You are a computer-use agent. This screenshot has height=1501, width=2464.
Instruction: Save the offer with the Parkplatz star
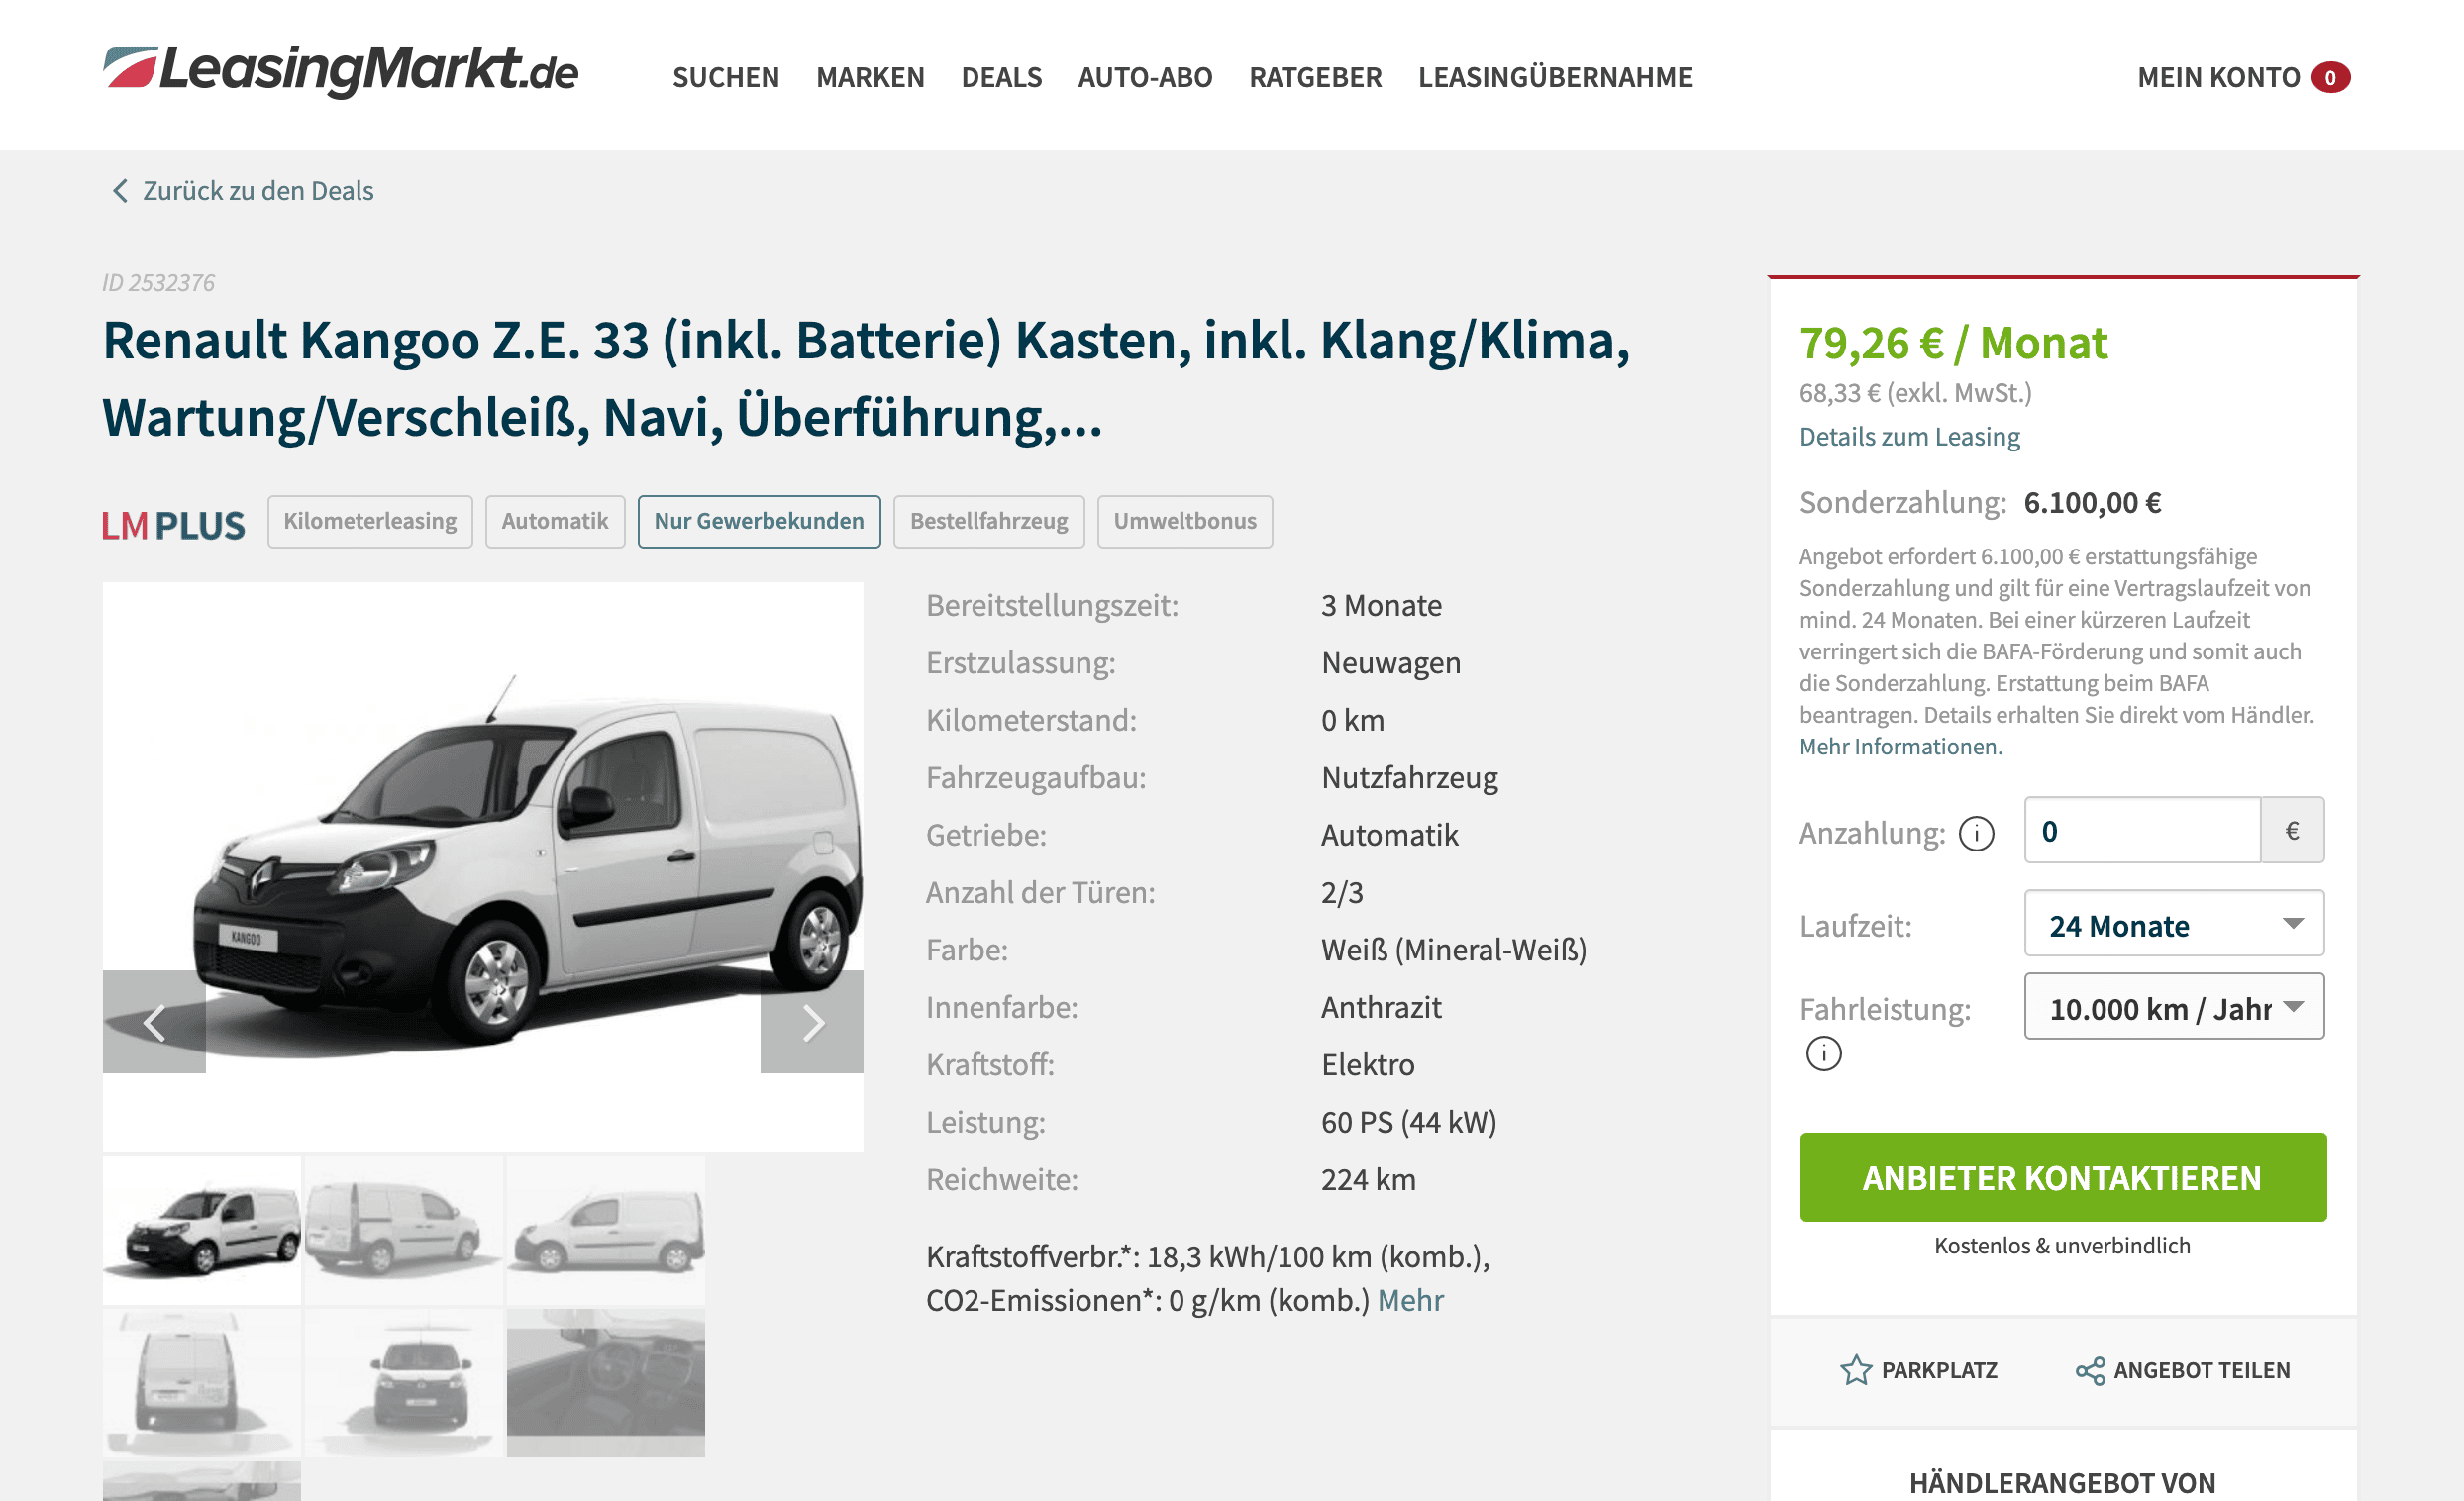point(1856,1370)
